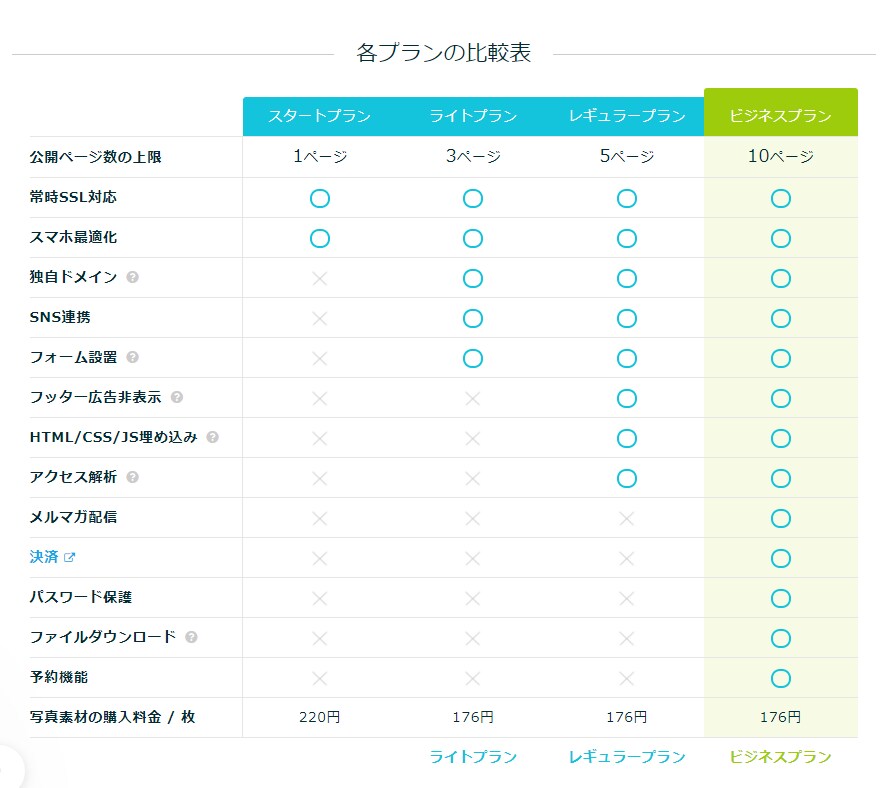Click cross icon for メルマガ配信 in レギュラープラン
Screen dimensions: 895x788
(627, 518)
